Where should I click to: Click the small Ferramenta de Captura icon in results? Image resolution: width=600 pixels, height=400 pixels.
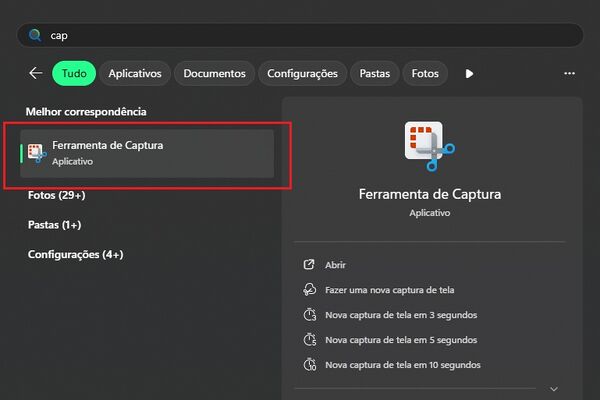pyautogui.click(x=37, y=153)
